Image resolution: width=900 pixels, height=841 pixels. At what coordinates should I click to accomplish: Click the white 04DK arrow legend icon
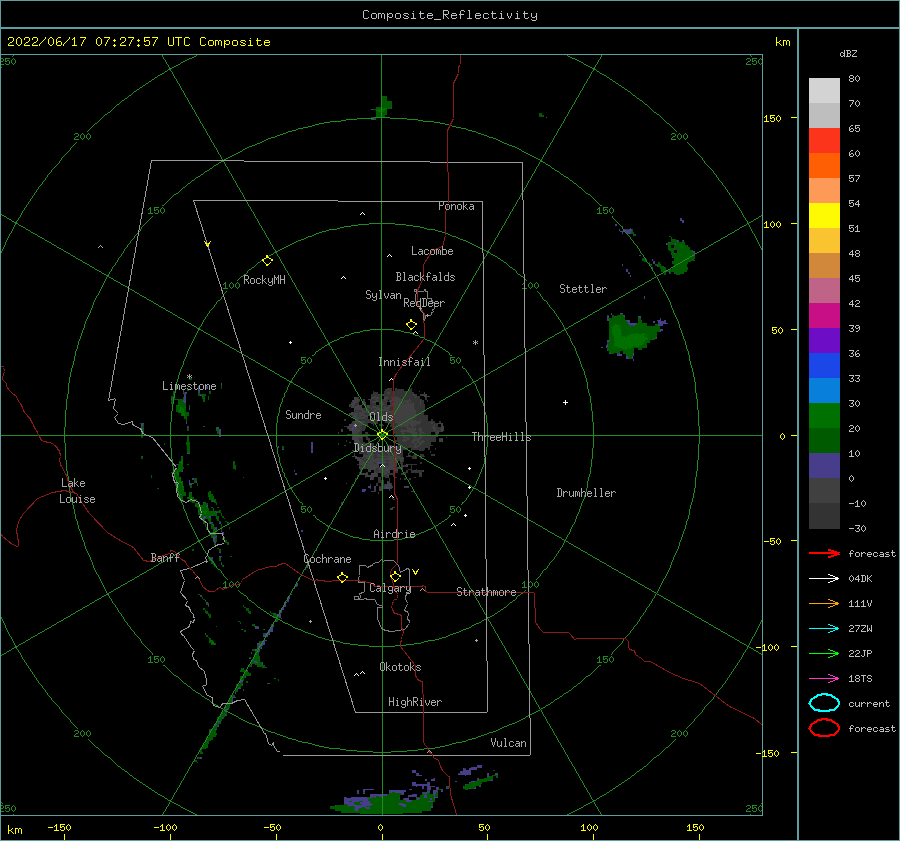pyautogui.click(x=824, y=579)
